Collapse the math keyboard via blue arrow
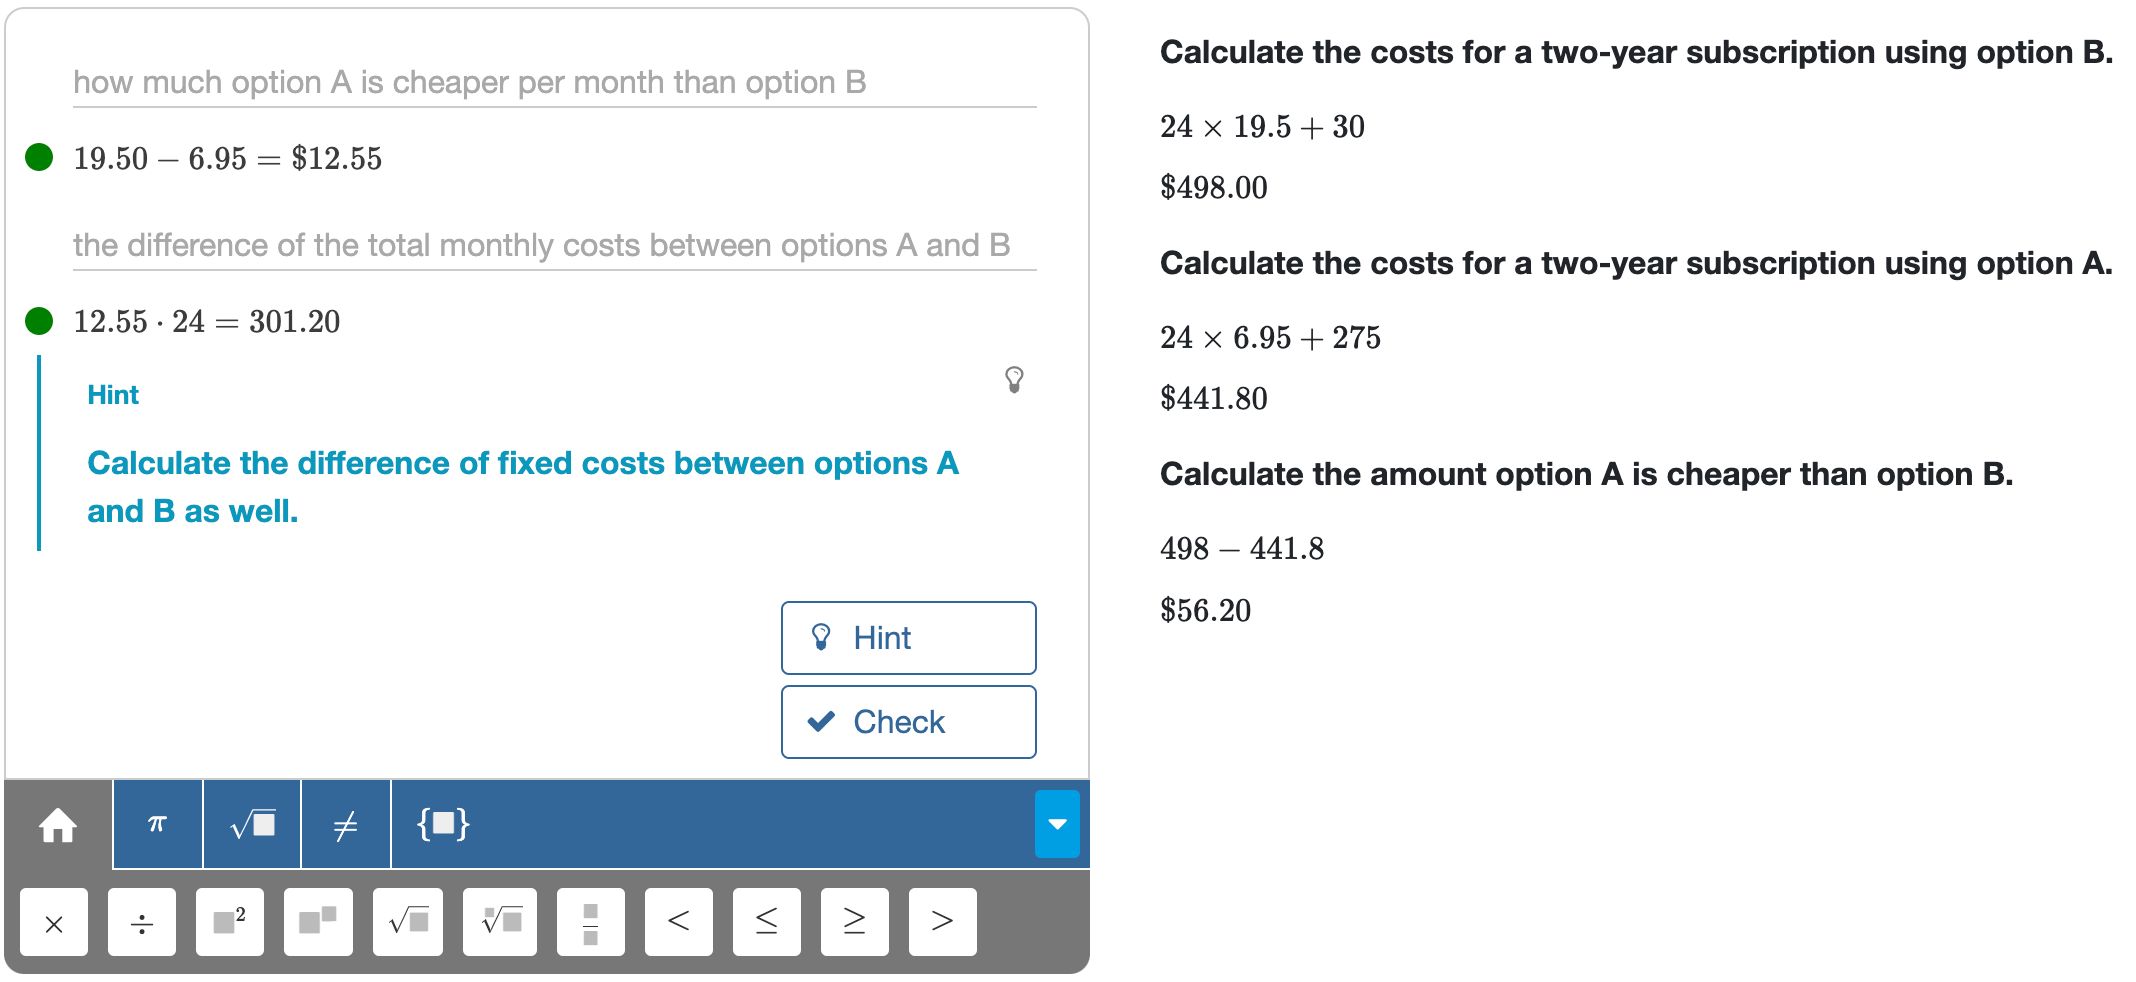 (x=1058, y=823)
